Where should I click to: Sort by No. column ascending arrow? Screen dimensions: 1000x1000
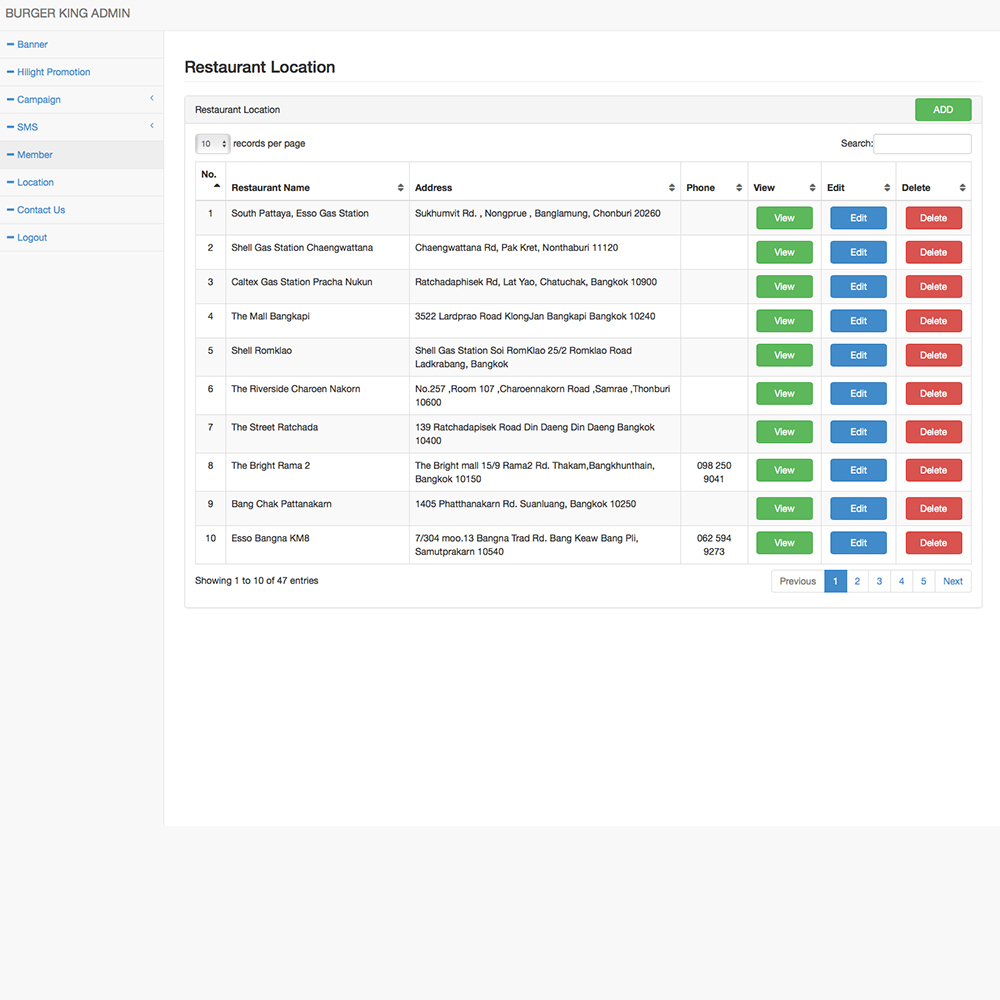point(217,186)
